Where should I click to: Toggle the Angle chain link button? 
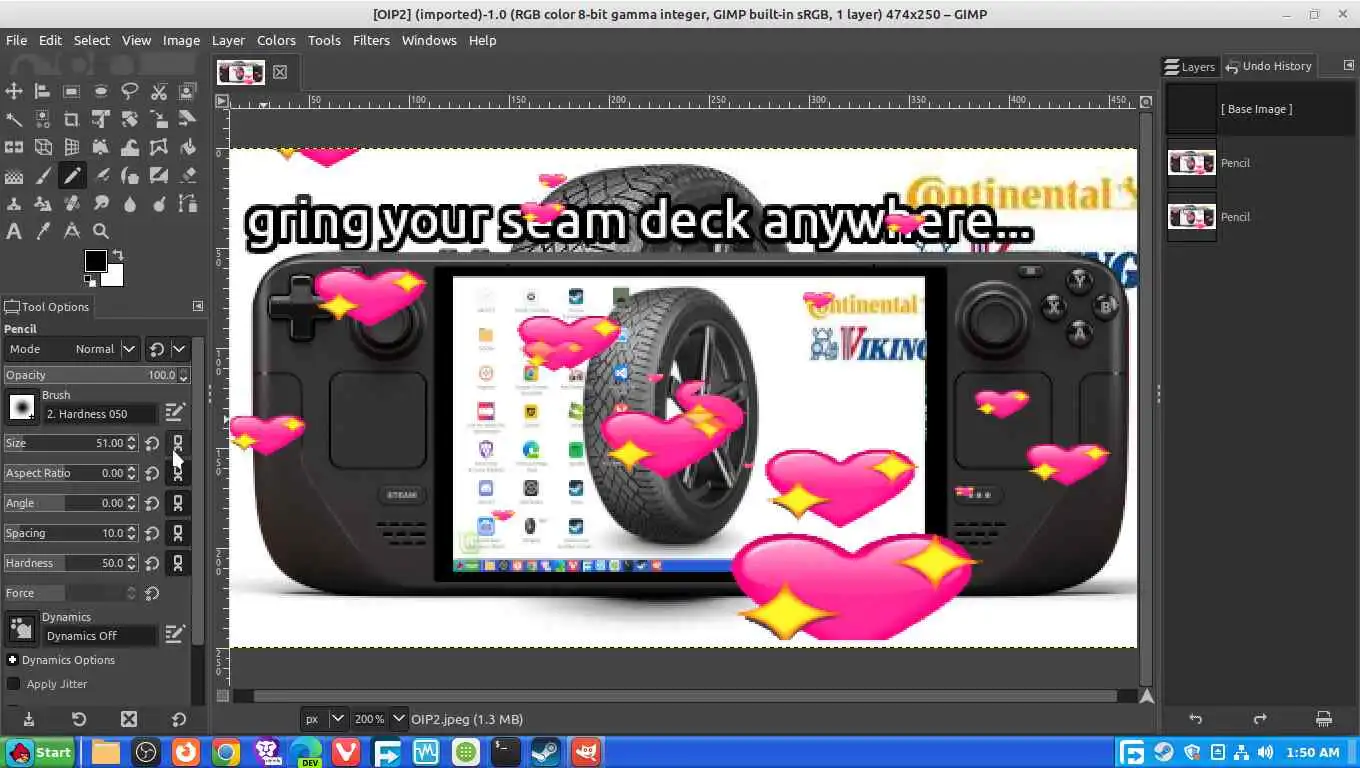[178, 503]
